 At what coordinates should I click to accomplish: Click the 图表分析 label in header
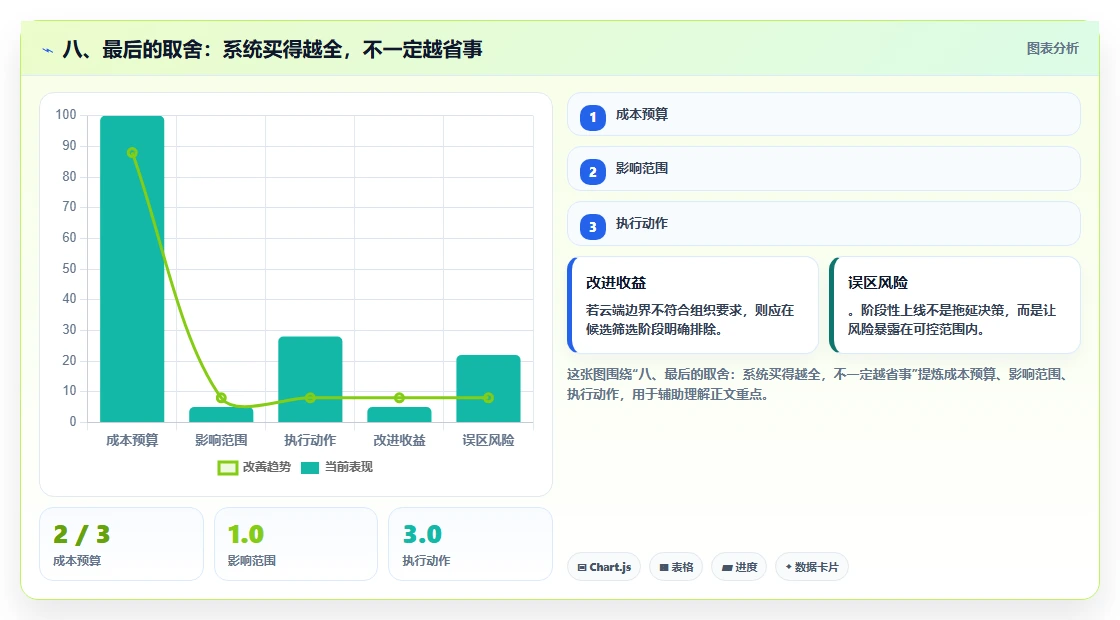[1052, 49]
